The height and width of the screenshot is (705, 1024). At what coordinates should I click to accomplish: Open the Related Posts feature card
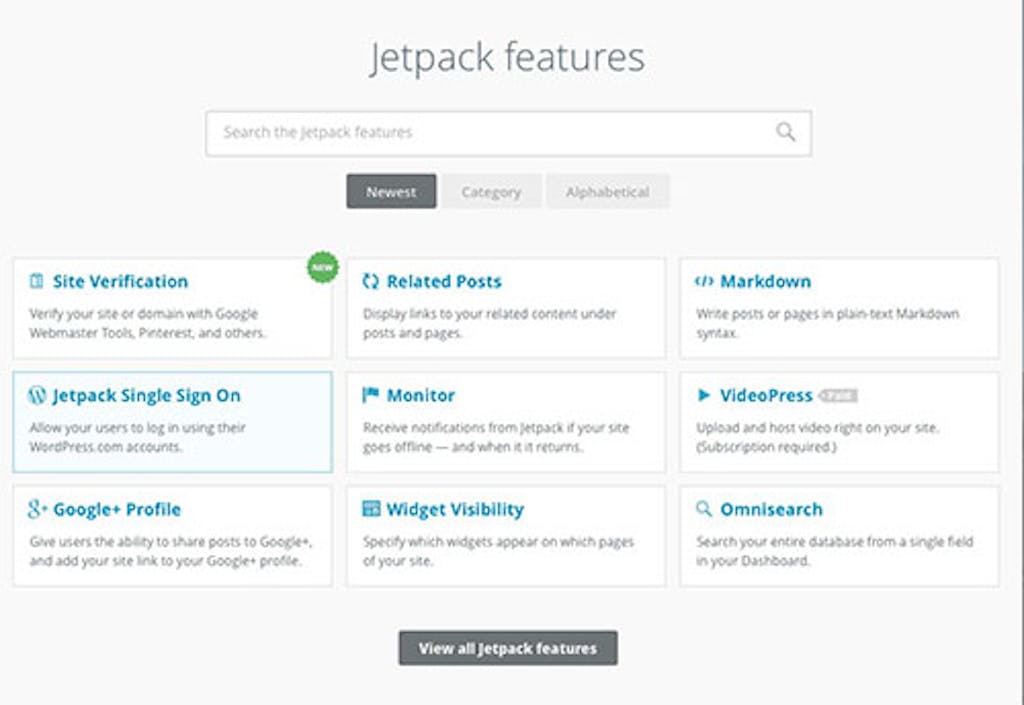(507, 307)
